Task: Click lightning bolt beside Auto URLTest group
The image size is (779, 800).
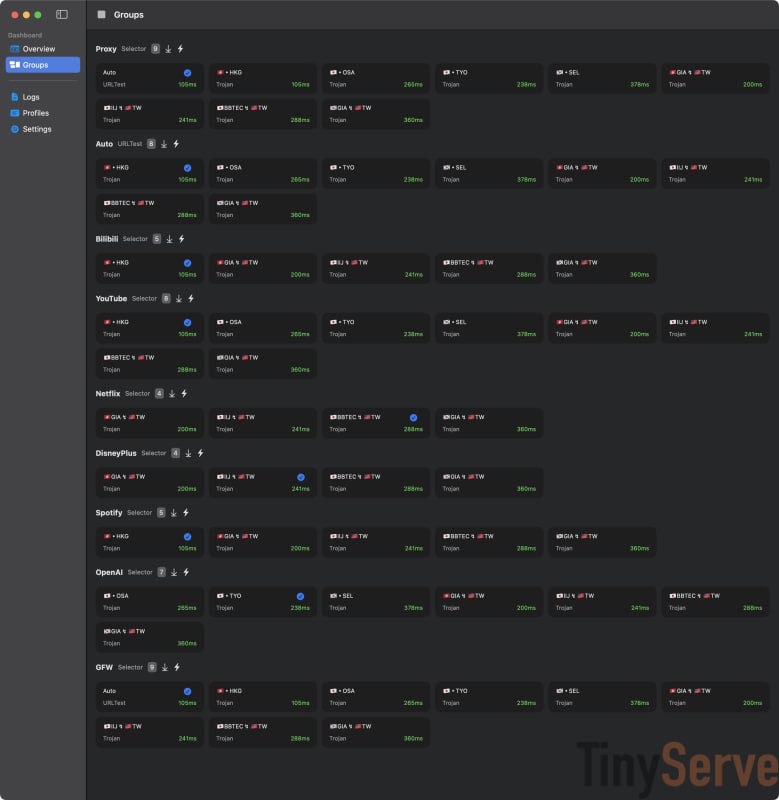Action: 176,144
